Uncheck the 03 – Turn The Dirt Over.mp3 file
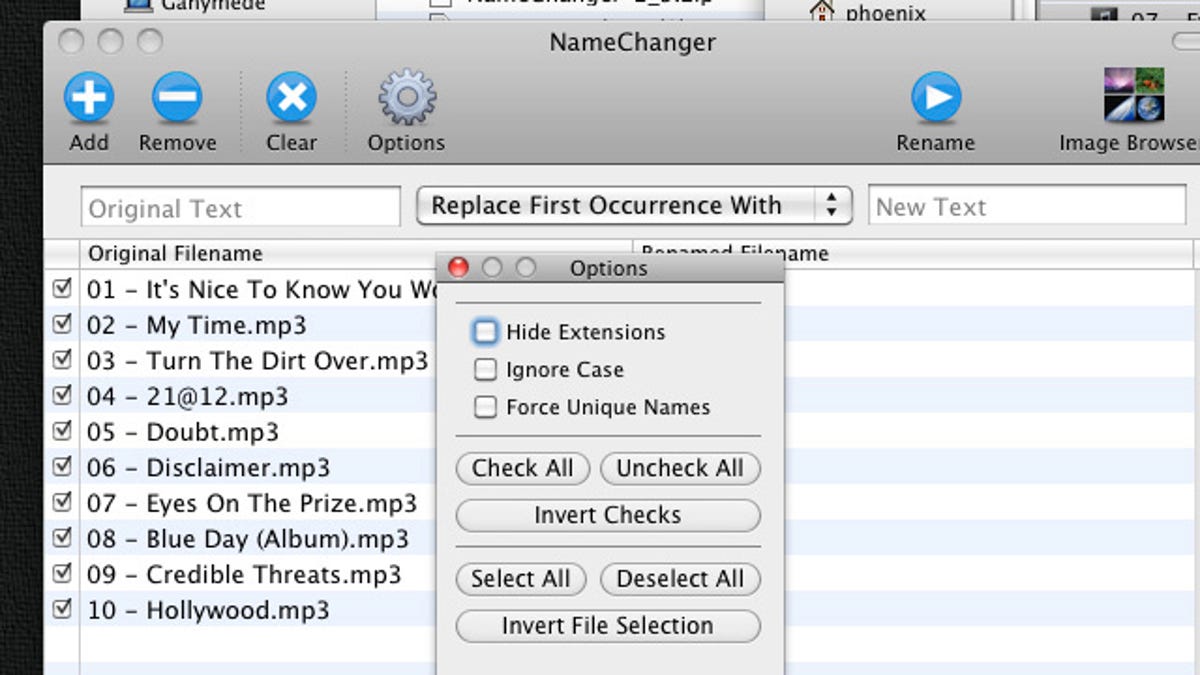The width and height of the screenshot is (1200, 675). pyautogui.click(x=63, y=360)
